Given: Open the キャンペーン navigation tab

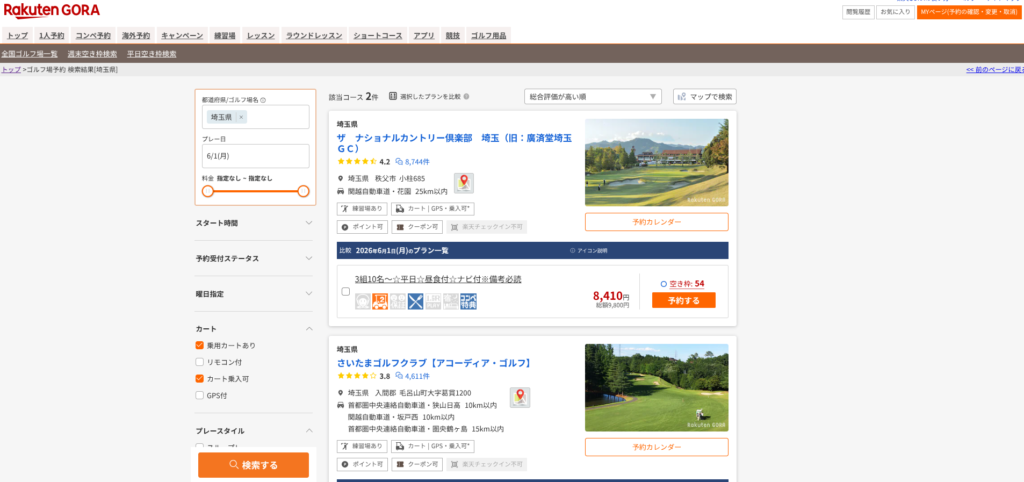Looking at the screenshot, I should (x=182, y=35).
